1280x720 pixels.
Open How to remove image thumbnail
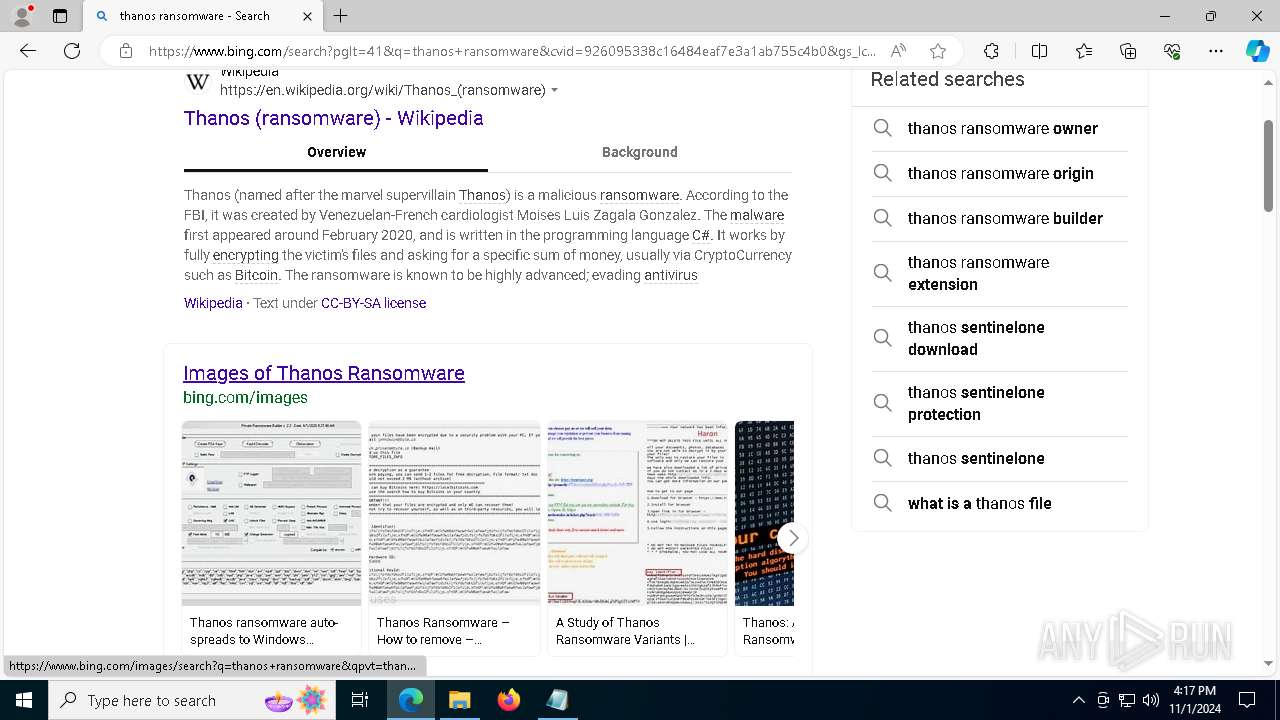click(x=454, y=513)
